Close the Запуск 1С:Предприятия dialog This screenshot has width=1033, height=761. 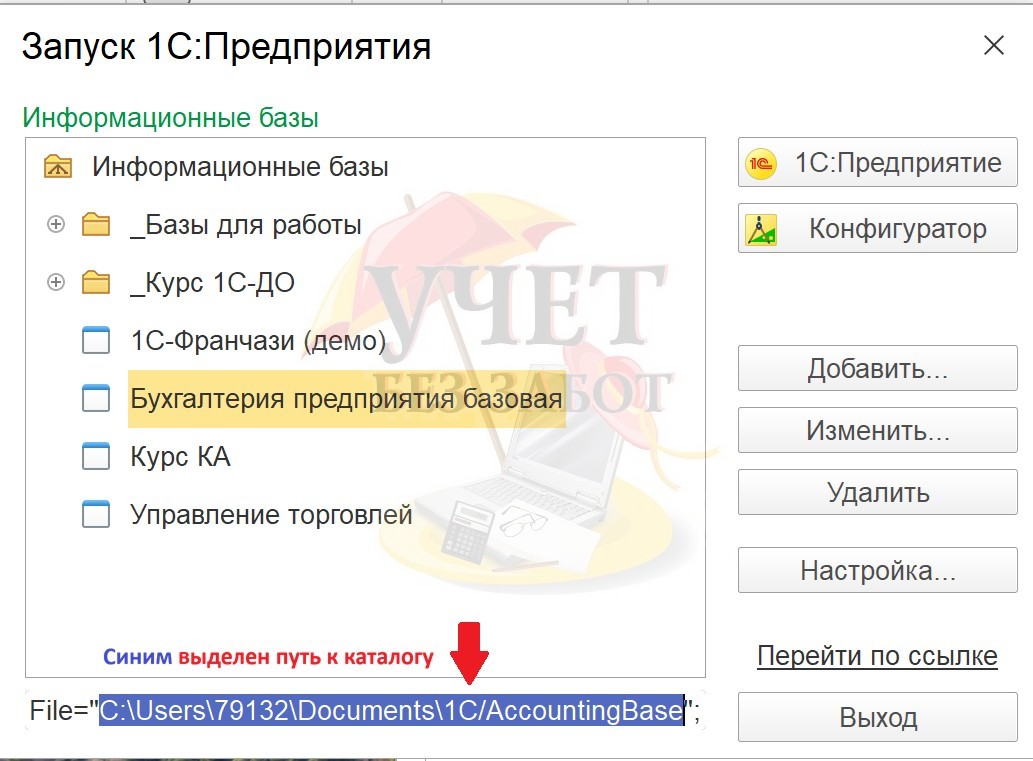(x=993, y=45)
